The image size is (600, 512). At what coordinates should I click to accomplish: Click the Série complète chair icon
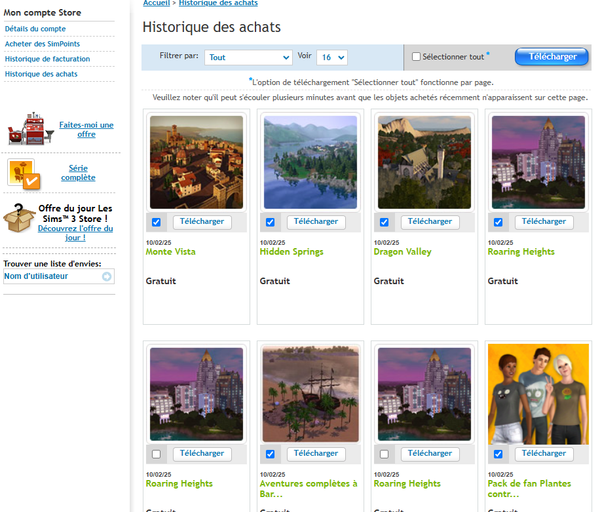tap(24, 174)
